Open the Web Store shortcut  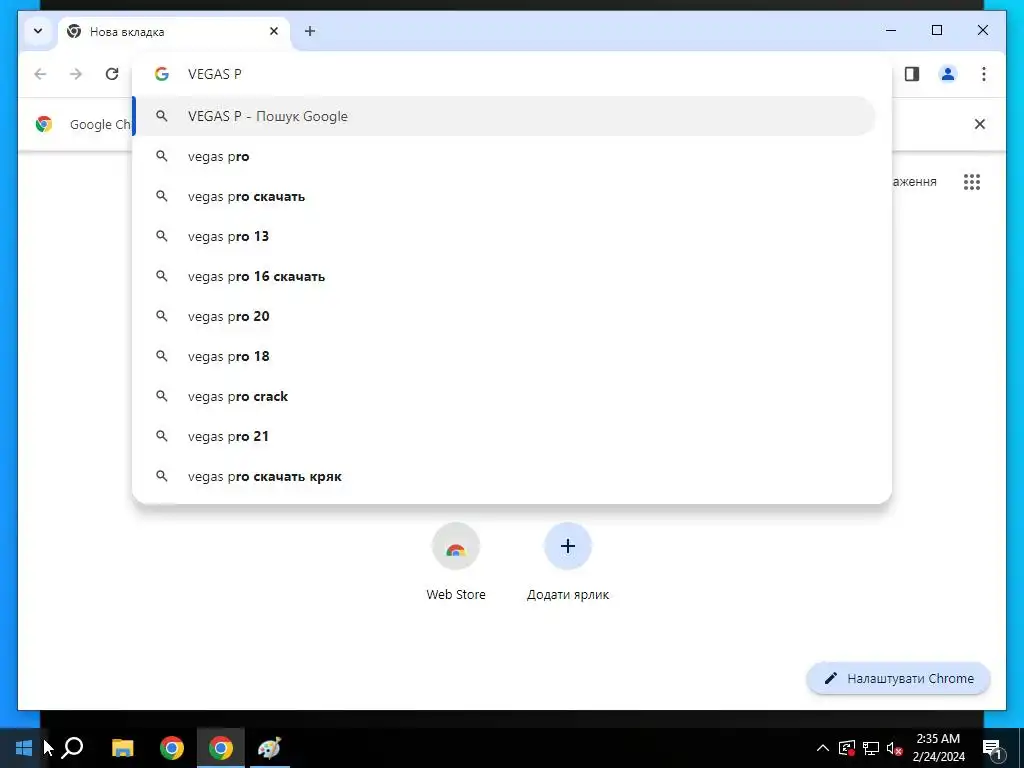click(456, 562)
